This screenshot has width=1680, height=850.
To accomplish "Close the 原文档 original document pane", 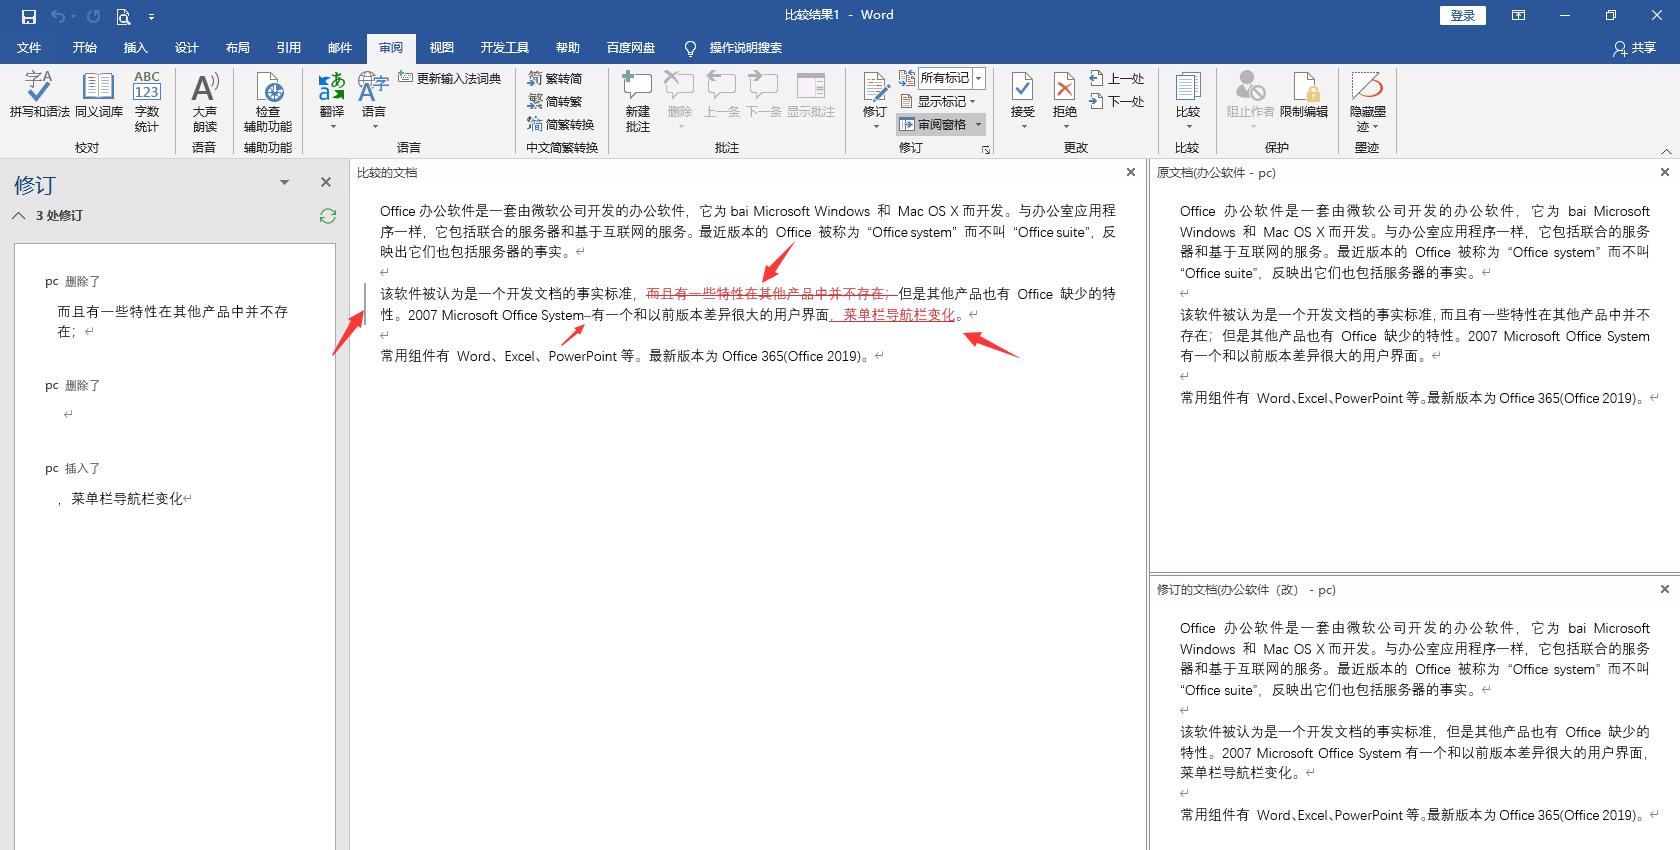I will [x=1665, y=172].
